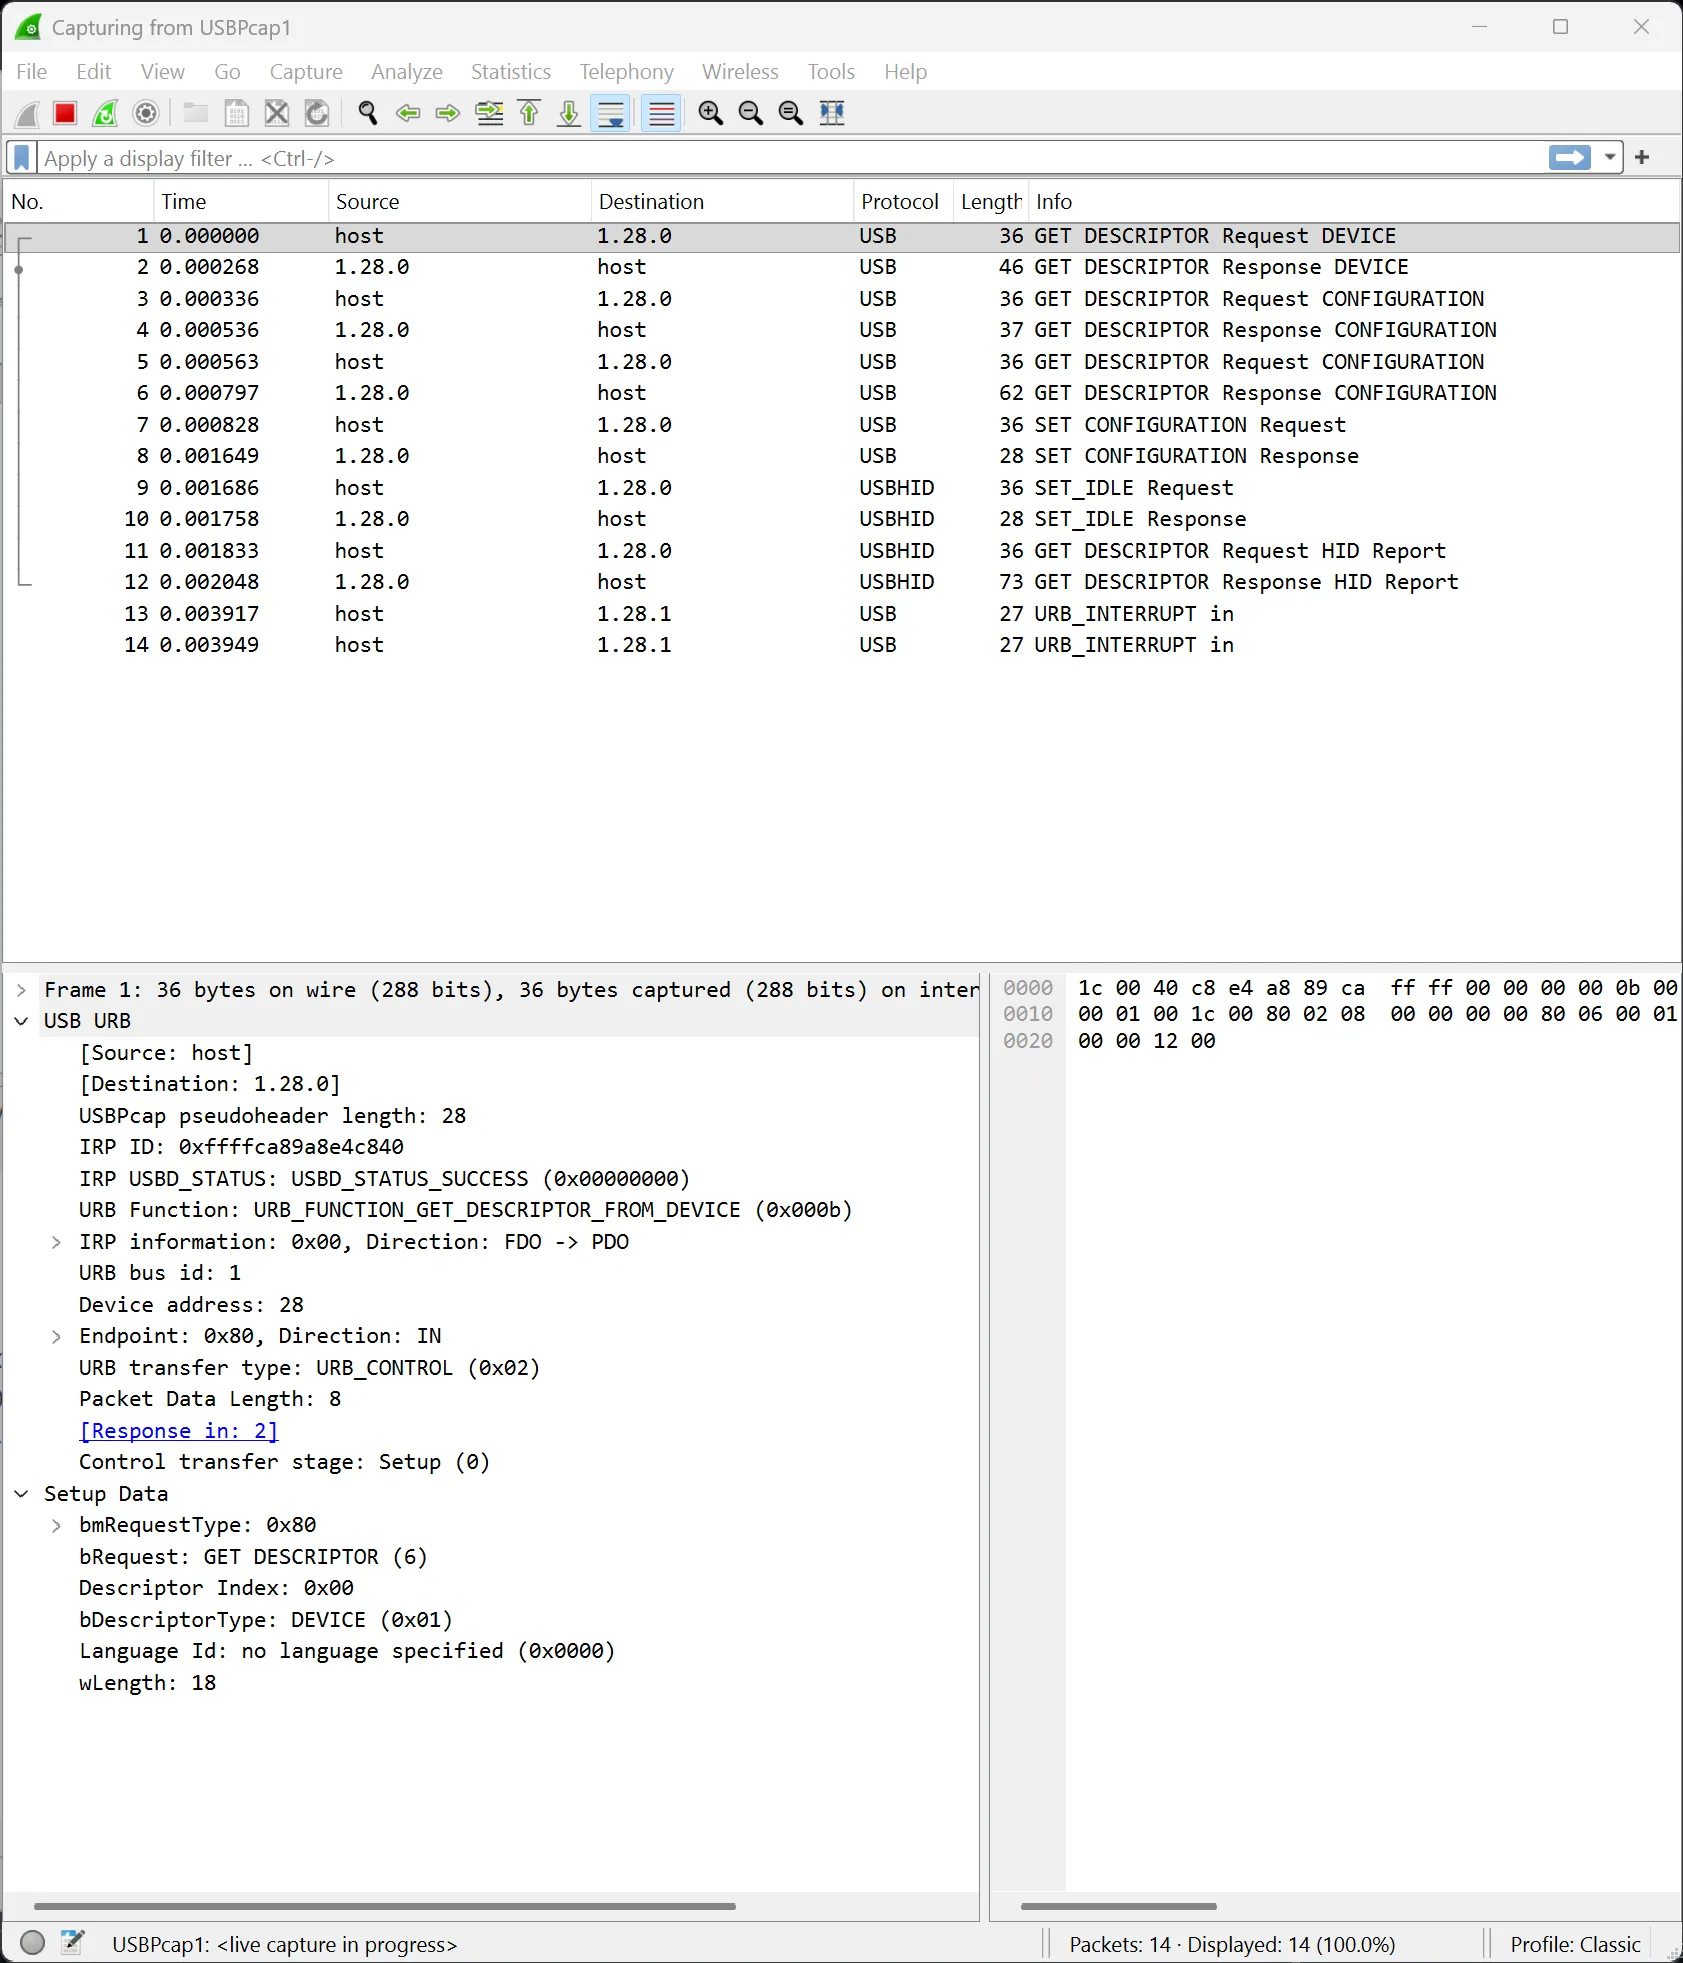Click the display filter input field

click(x=790, y=158)
